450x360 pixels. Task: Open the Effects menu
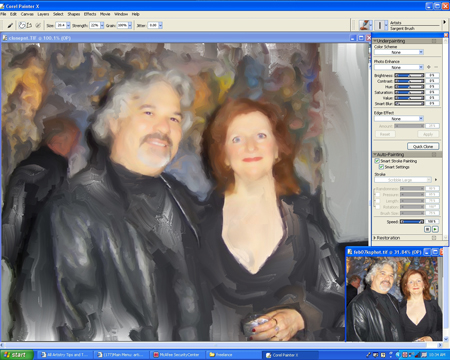coord(90,14)
